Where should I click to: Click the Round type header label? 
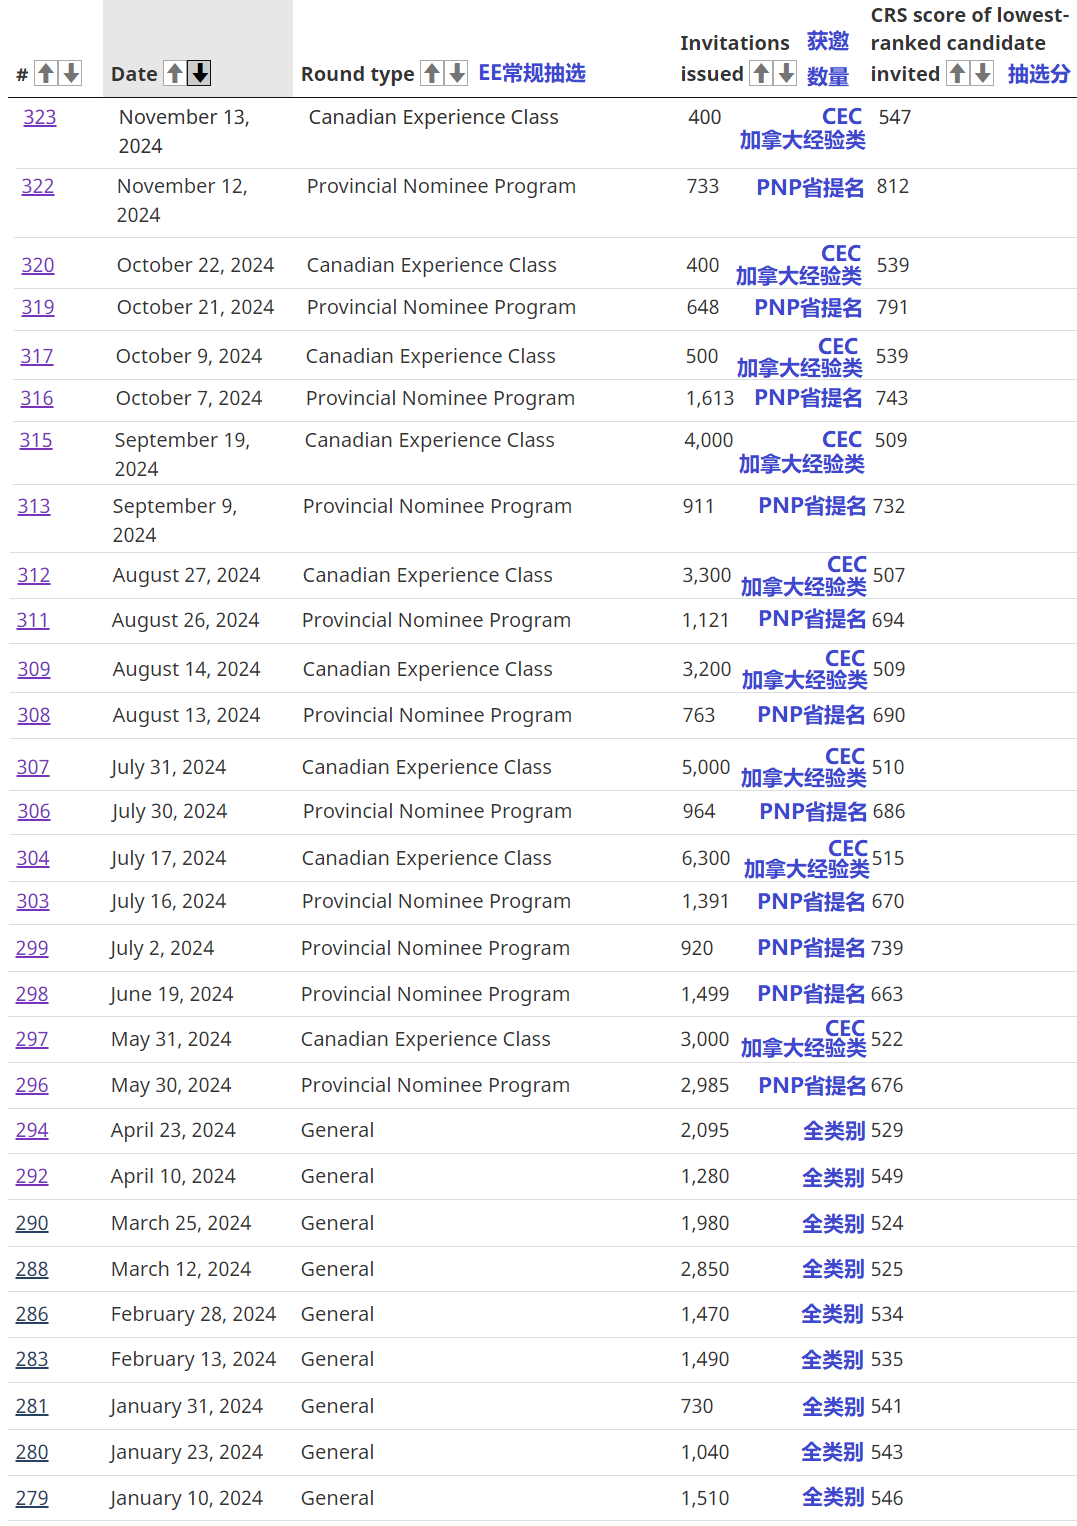pos(358,74)
